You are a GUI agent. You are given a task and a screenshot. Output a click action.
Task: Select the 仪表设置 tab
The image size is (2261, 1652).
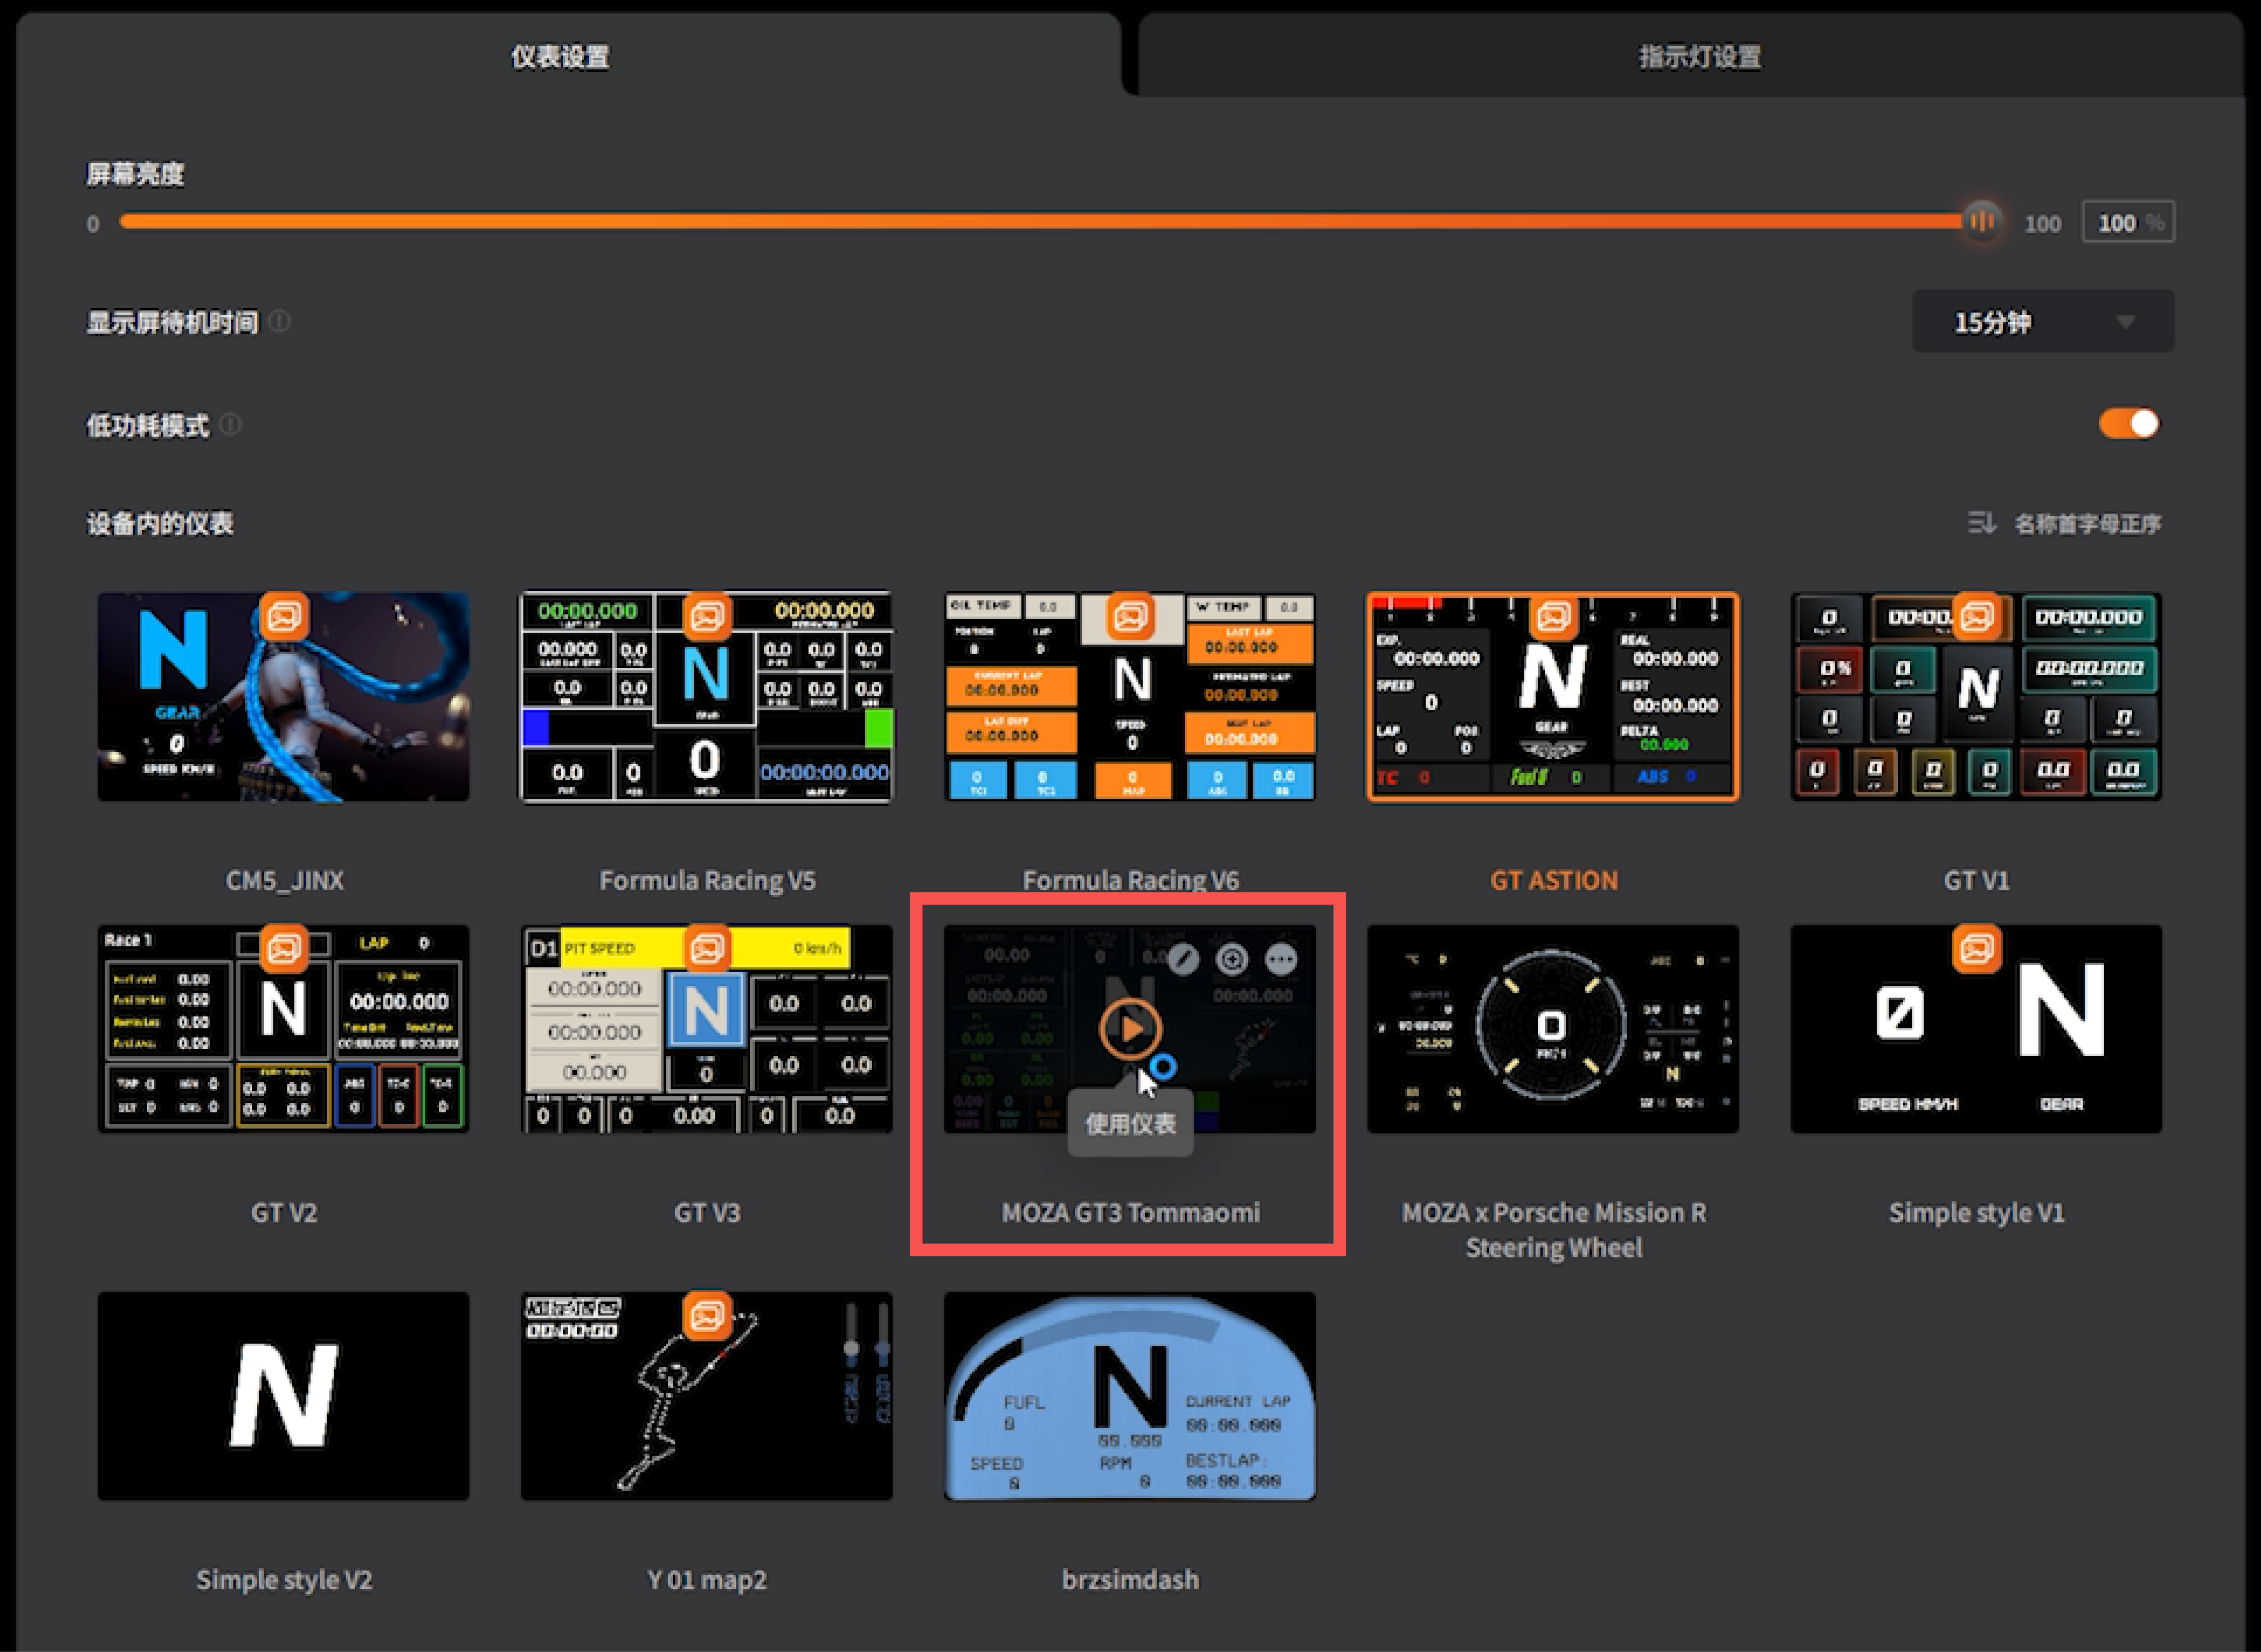coord(560,57)
